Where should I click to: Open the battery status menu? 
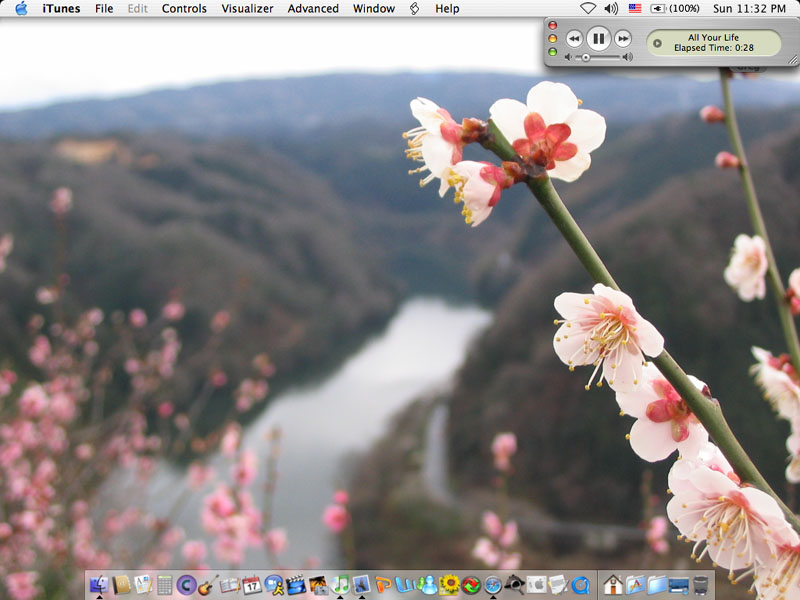675,8
